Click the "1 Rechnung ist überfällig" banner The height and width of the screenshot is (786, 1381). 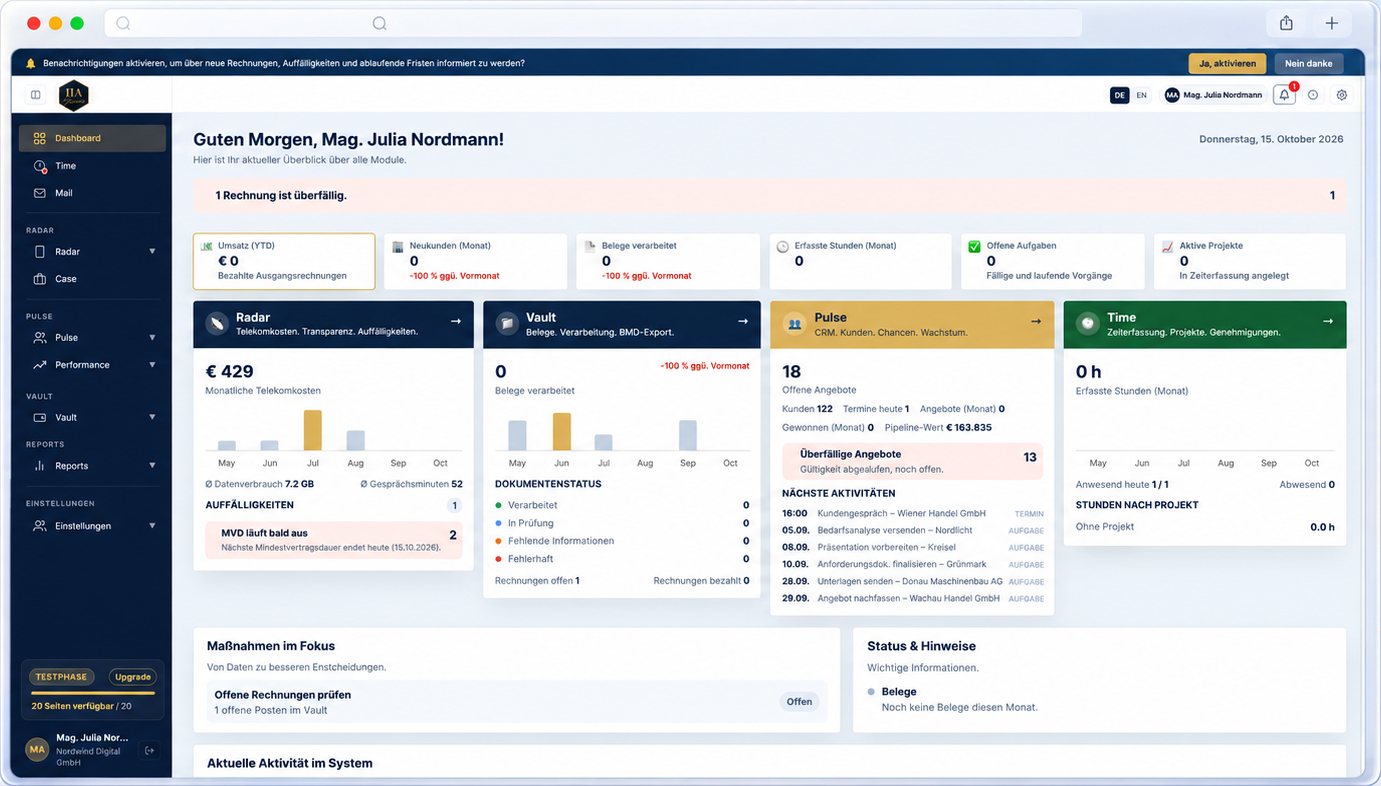769,195
